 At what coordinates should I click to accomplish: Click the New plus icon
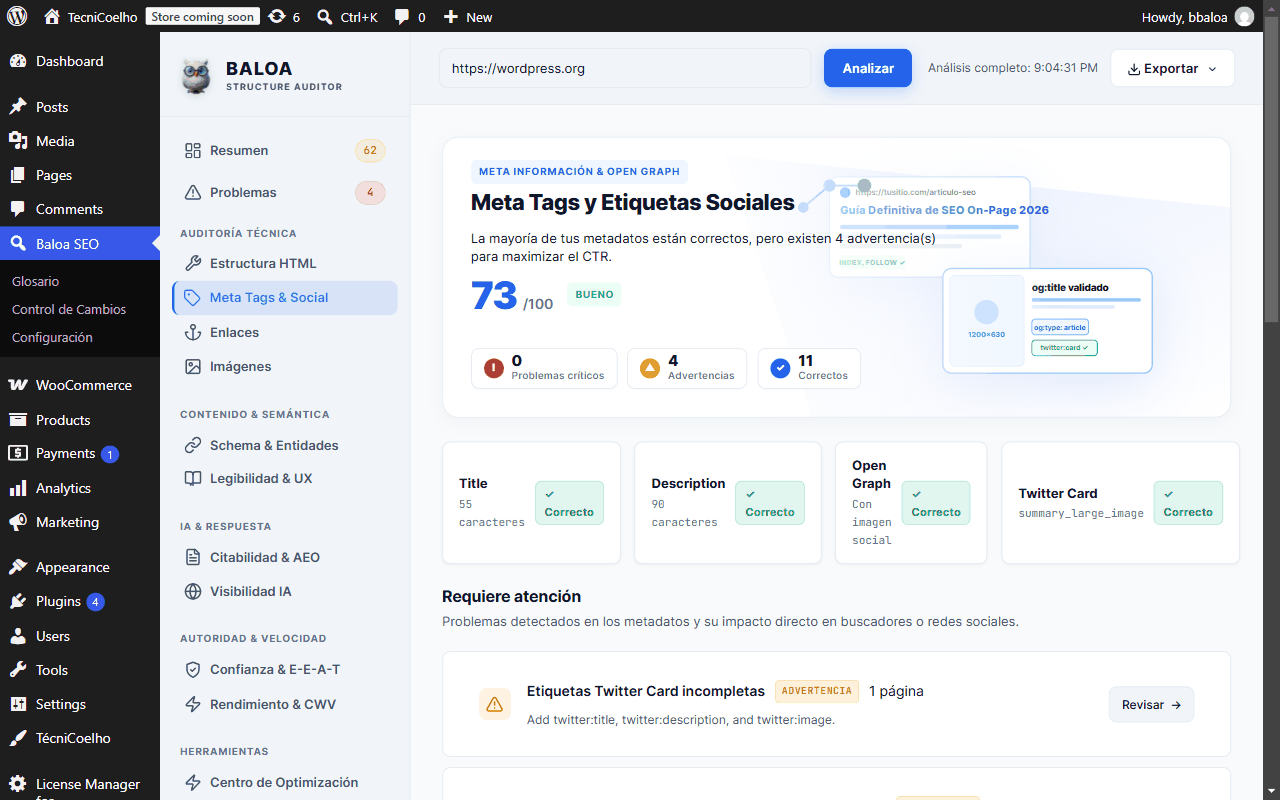click(451, 16)
